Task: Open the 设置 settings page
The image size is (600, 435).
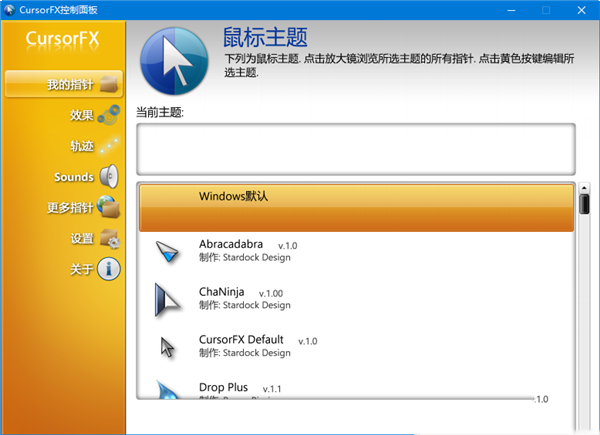Action: click(x=82, y=239)
